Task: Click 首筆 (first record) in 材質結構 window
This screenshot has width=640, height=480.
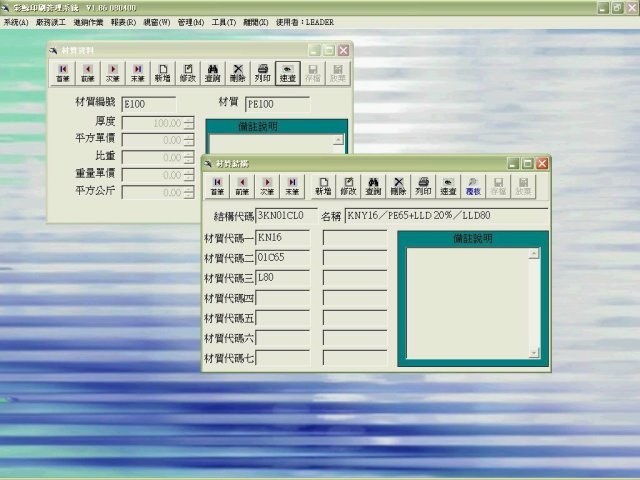Action: point(217,185)
